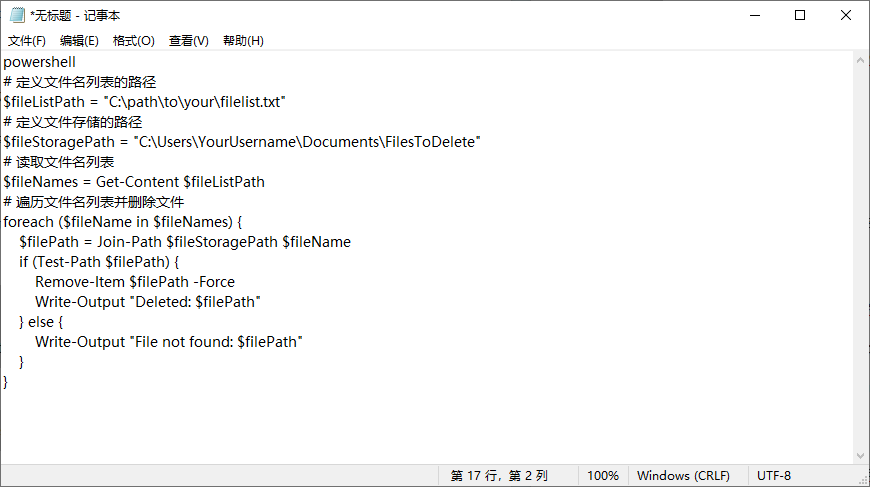Open the 帮助(H) menu
Screen dimensions: 870x487
point(243,40)
